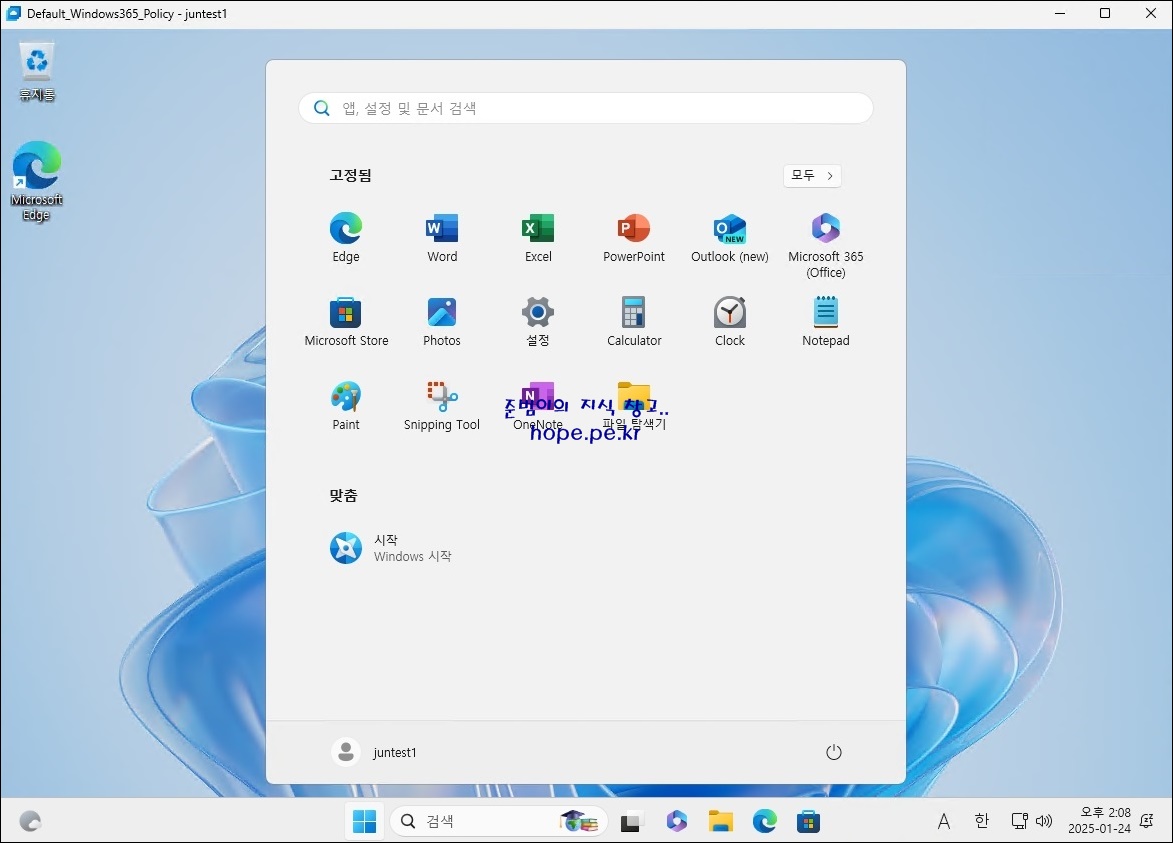Maximize the Default_Windows365_Policy window
1173x843 pixels.
[x=1104, y=13]
